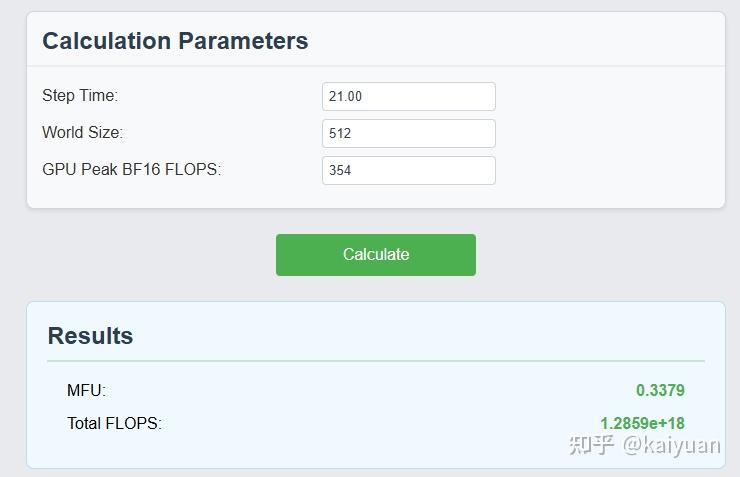The image size is (740, 477).
Task: Click the Total FLOPS result label
Action: (114, 423)
